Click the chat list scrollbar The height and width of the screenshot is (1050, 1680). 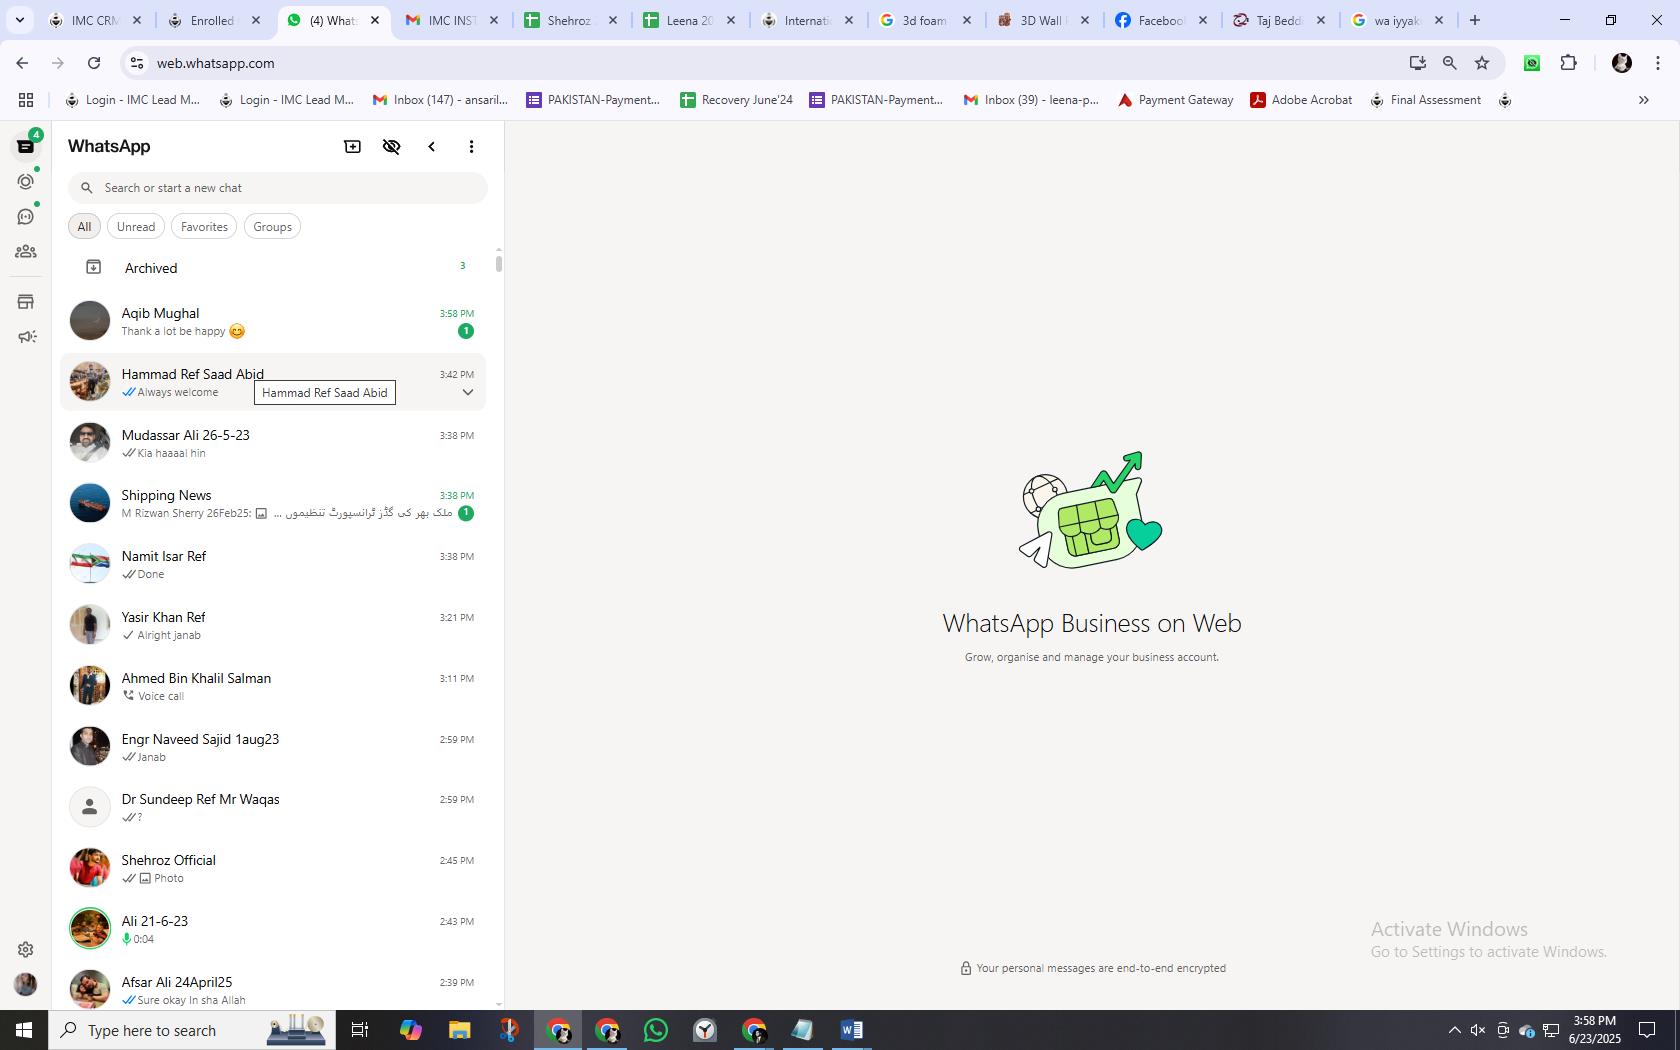[x=498, y=263]
